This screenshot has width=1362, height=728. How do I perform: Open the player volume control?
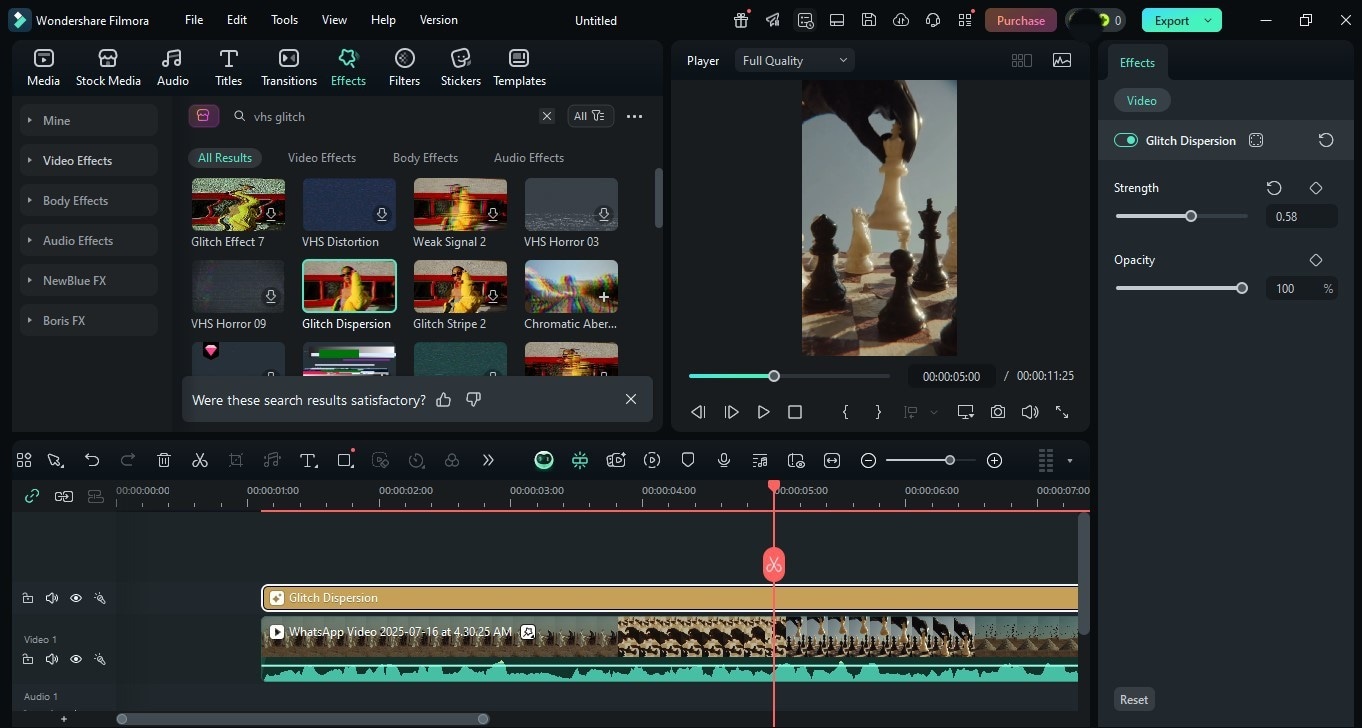click(1030, 412)
